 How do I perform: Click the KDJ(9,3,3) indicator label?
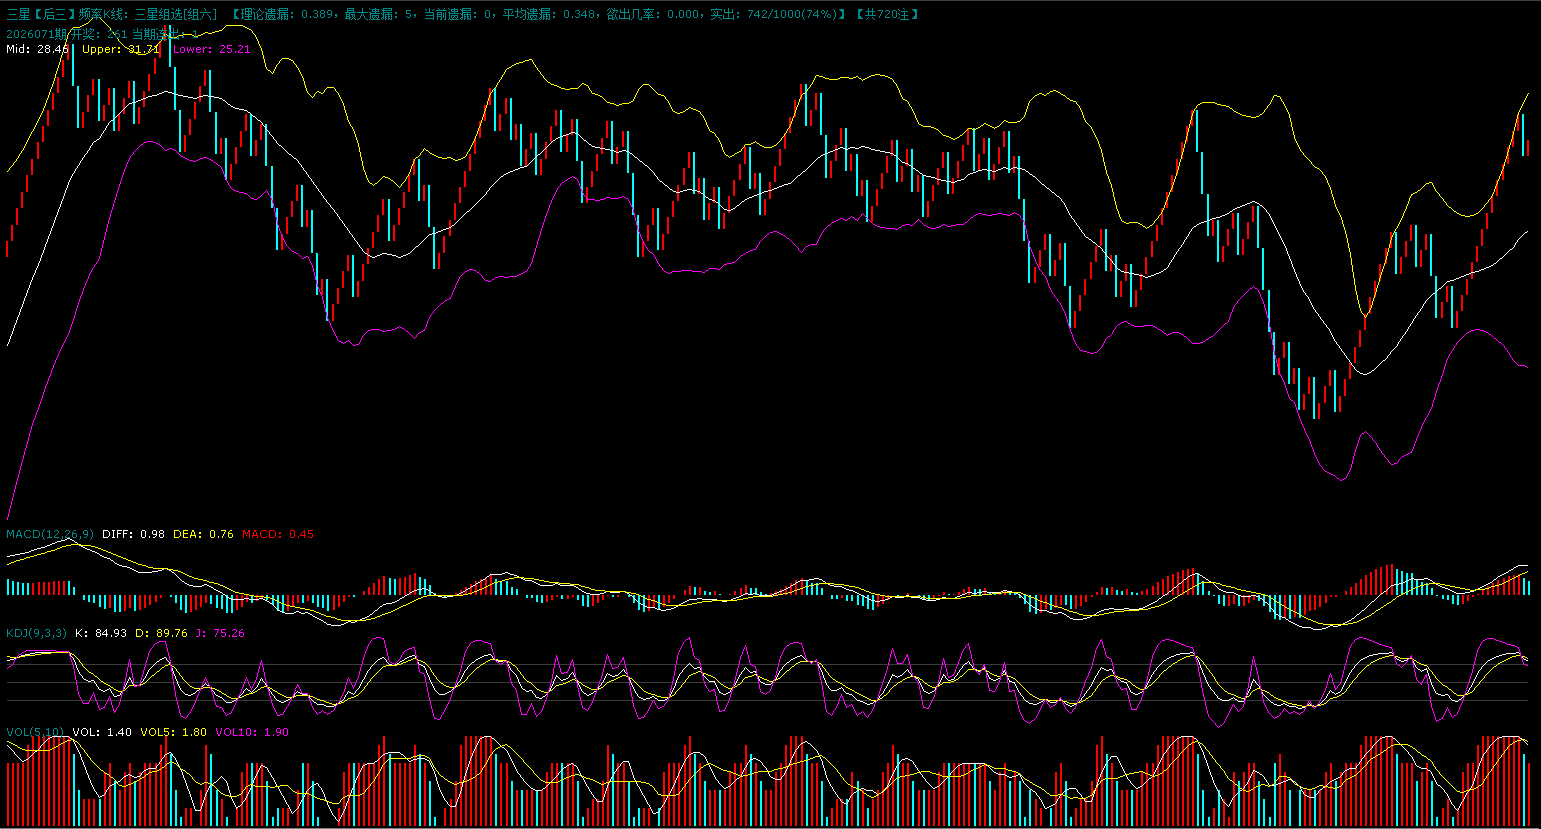[x=37, y=633]
